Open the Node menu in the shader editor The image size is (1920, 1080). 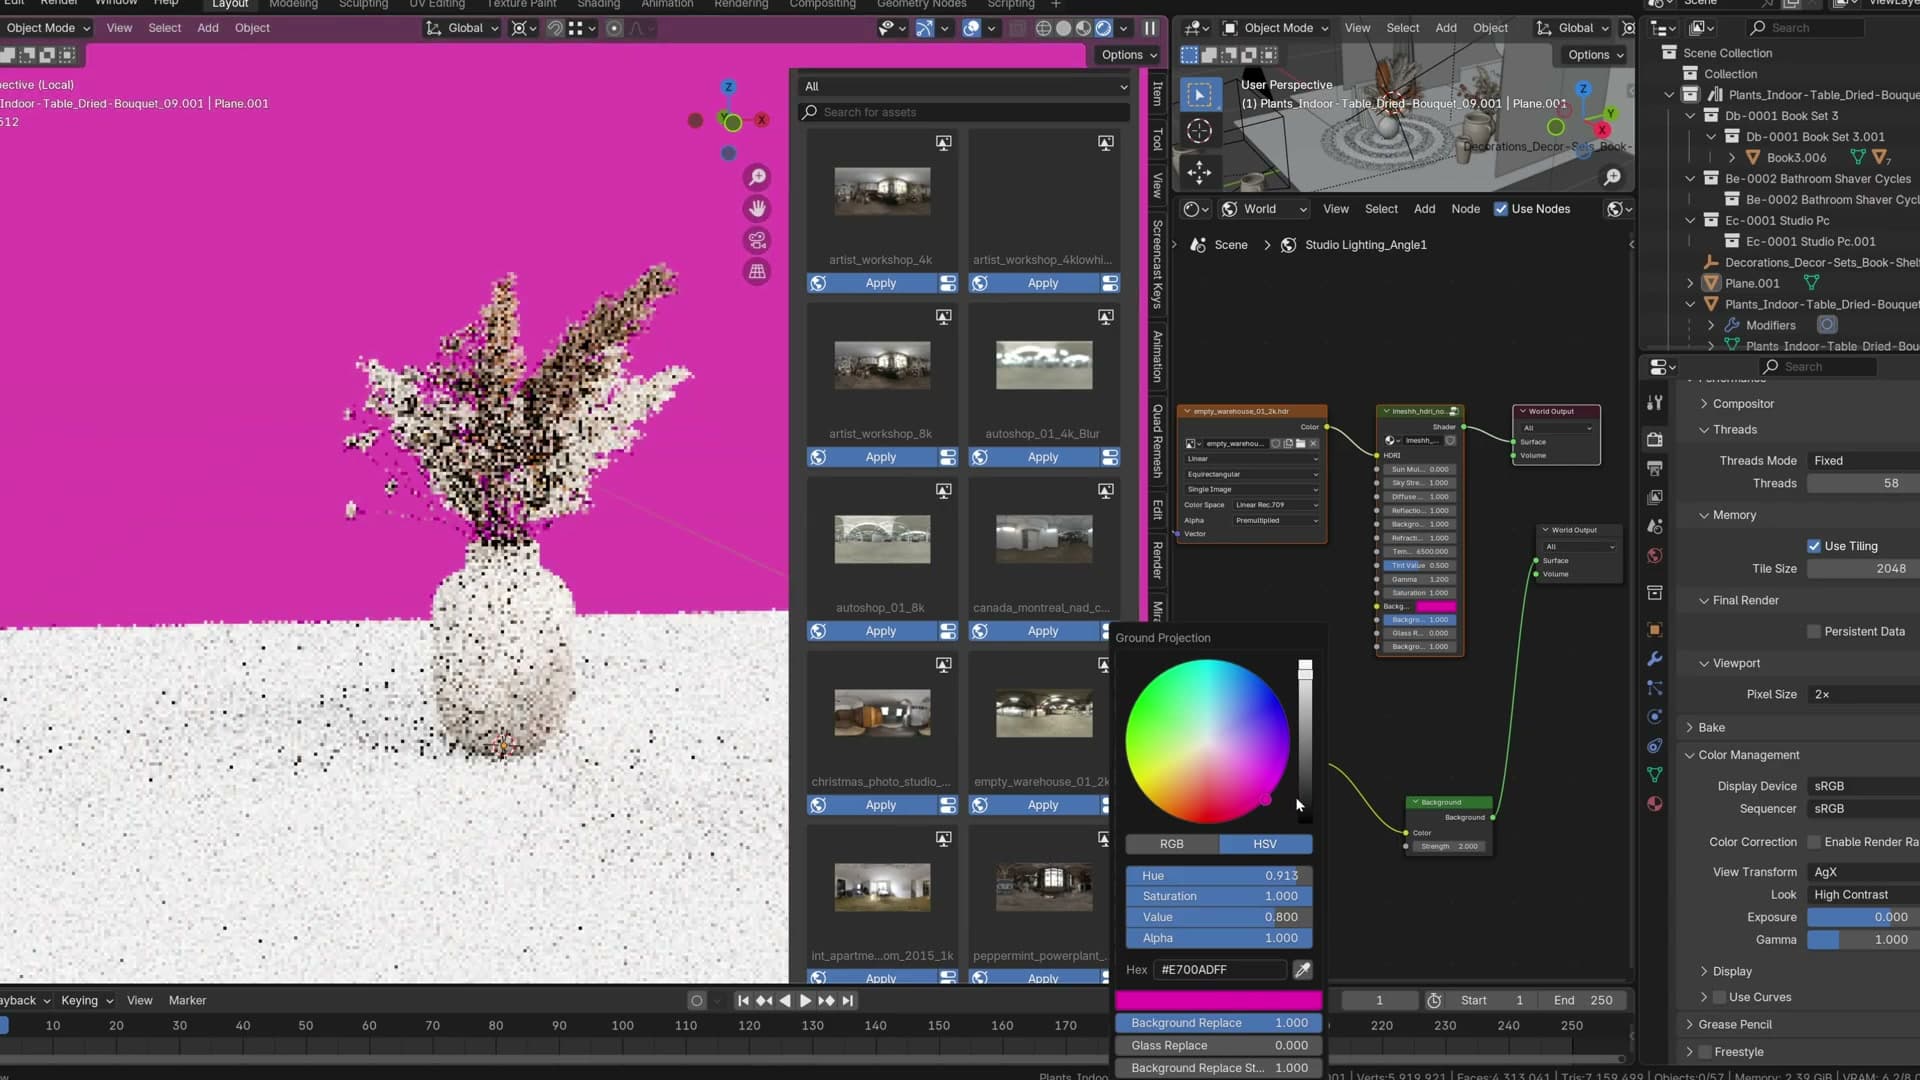[1465, 209]
